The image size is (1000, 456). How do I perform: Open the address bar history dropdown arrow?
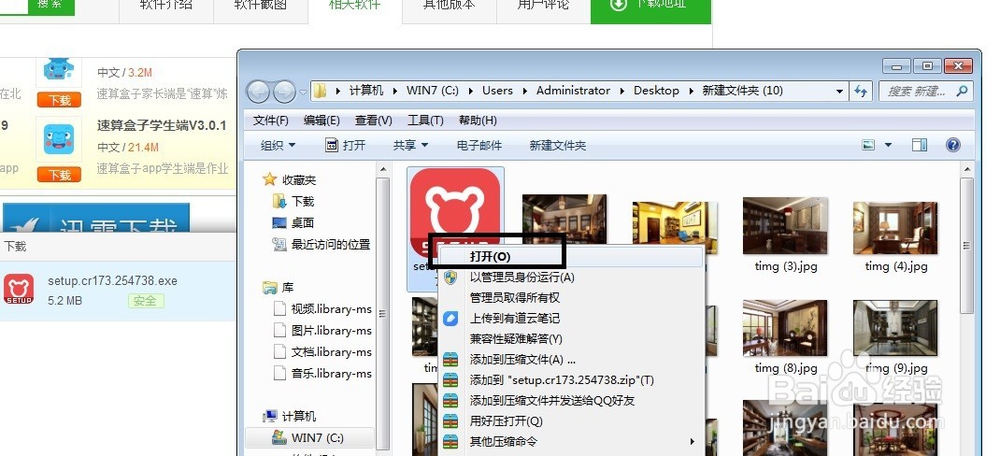pos(840,91)
